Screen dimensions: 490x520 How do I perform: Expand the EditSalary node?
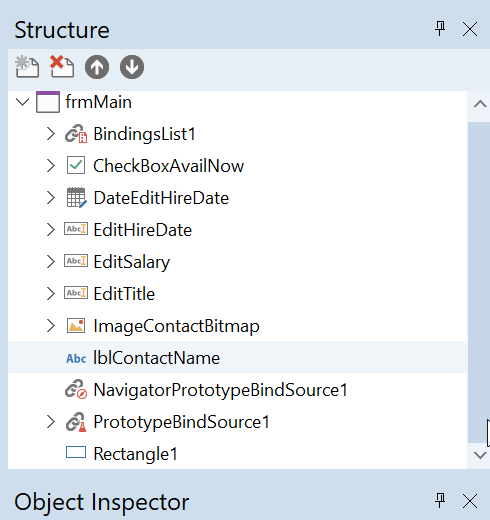point(51,262)
